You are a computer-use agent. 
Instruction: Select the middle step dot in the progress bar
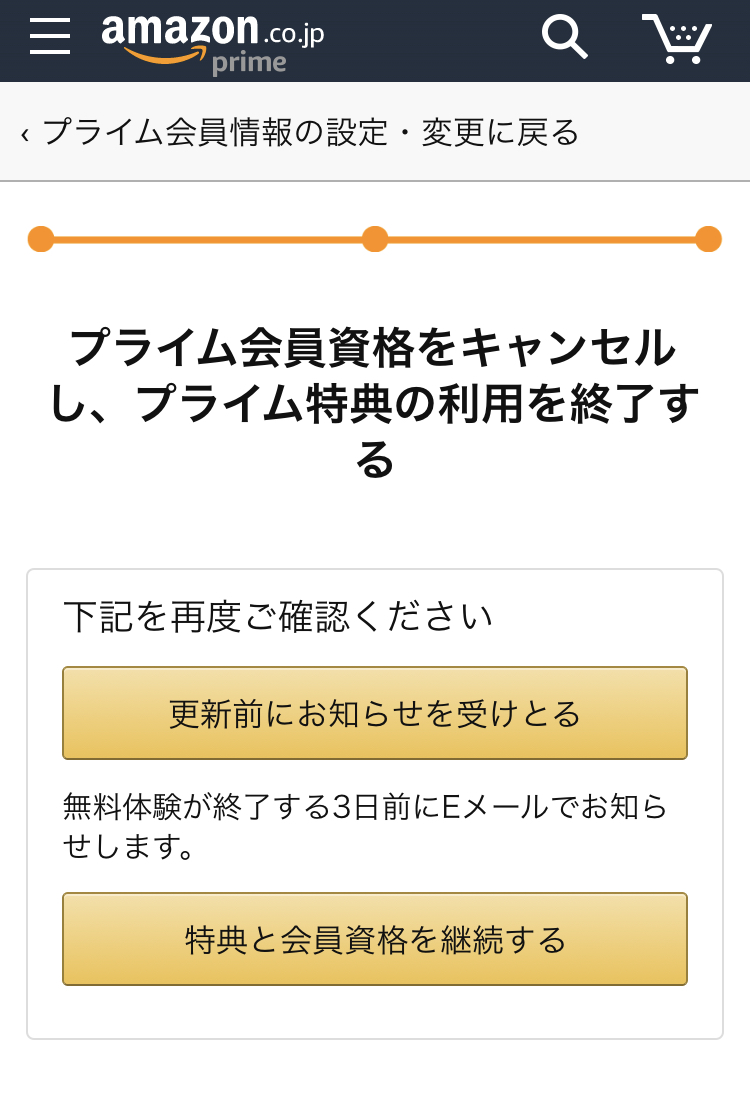tap(375, 239)
